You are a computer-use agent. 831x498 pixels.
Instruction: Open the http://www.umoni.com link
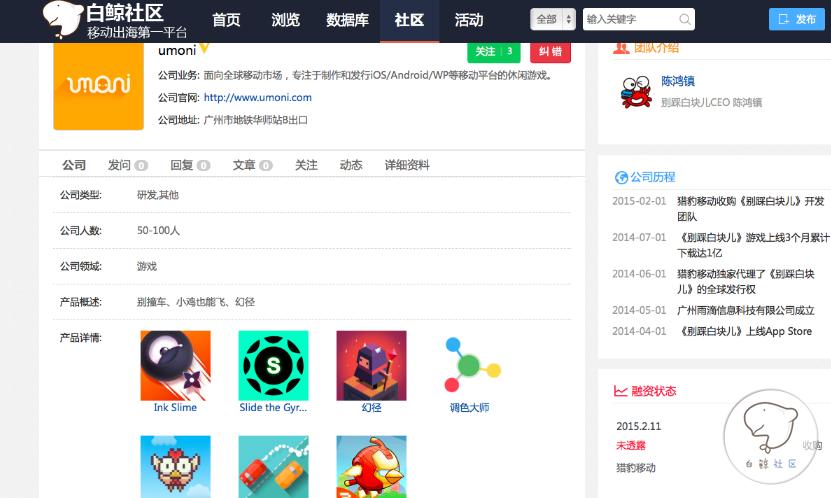(x=258, y=97)
